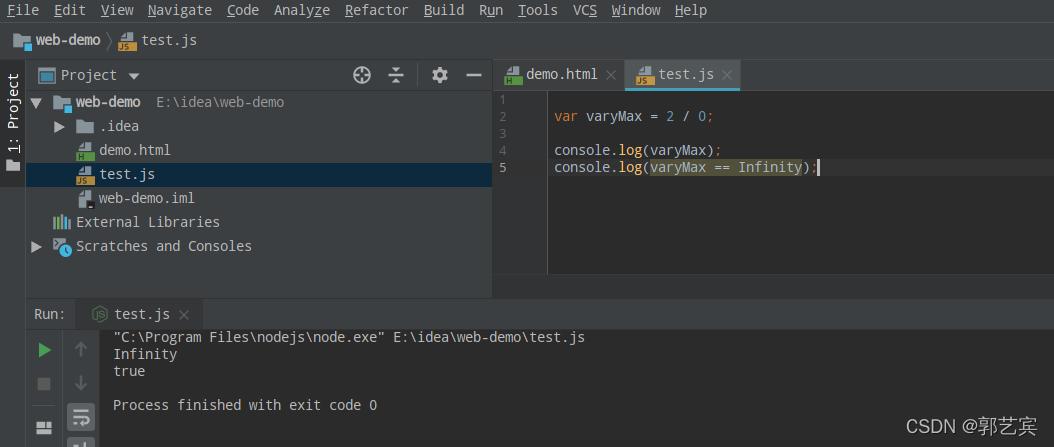
Task: Open the Run menu
Action: 491,10
